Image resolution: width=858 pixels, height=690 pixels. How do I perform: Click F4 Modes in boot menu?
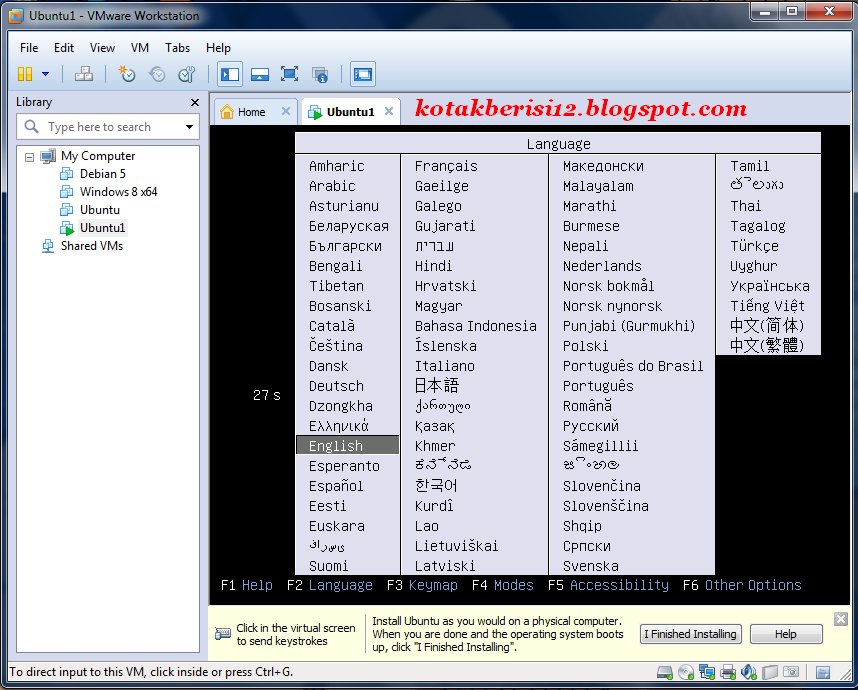502,585
